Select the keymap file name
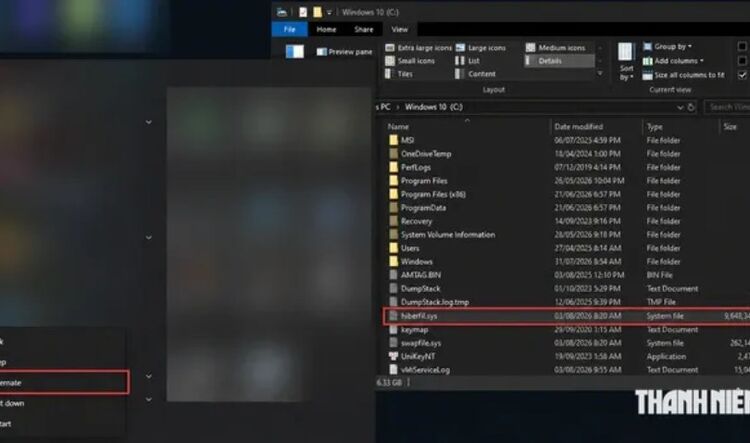 point(414,329)
